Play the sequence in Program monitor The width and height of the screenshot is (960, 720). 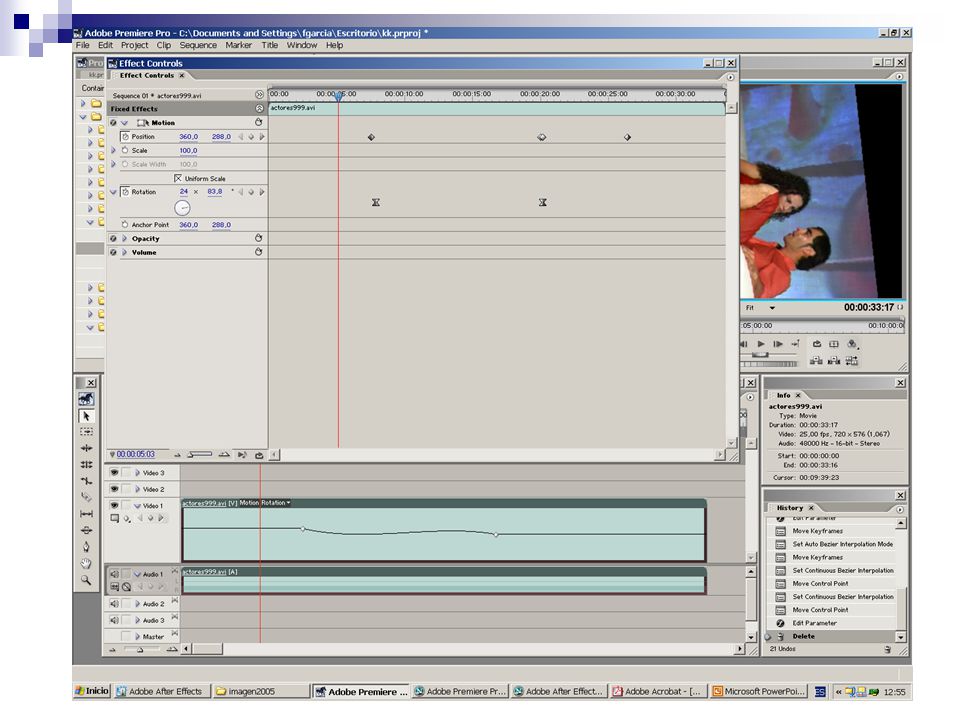[x=761, y=344]
